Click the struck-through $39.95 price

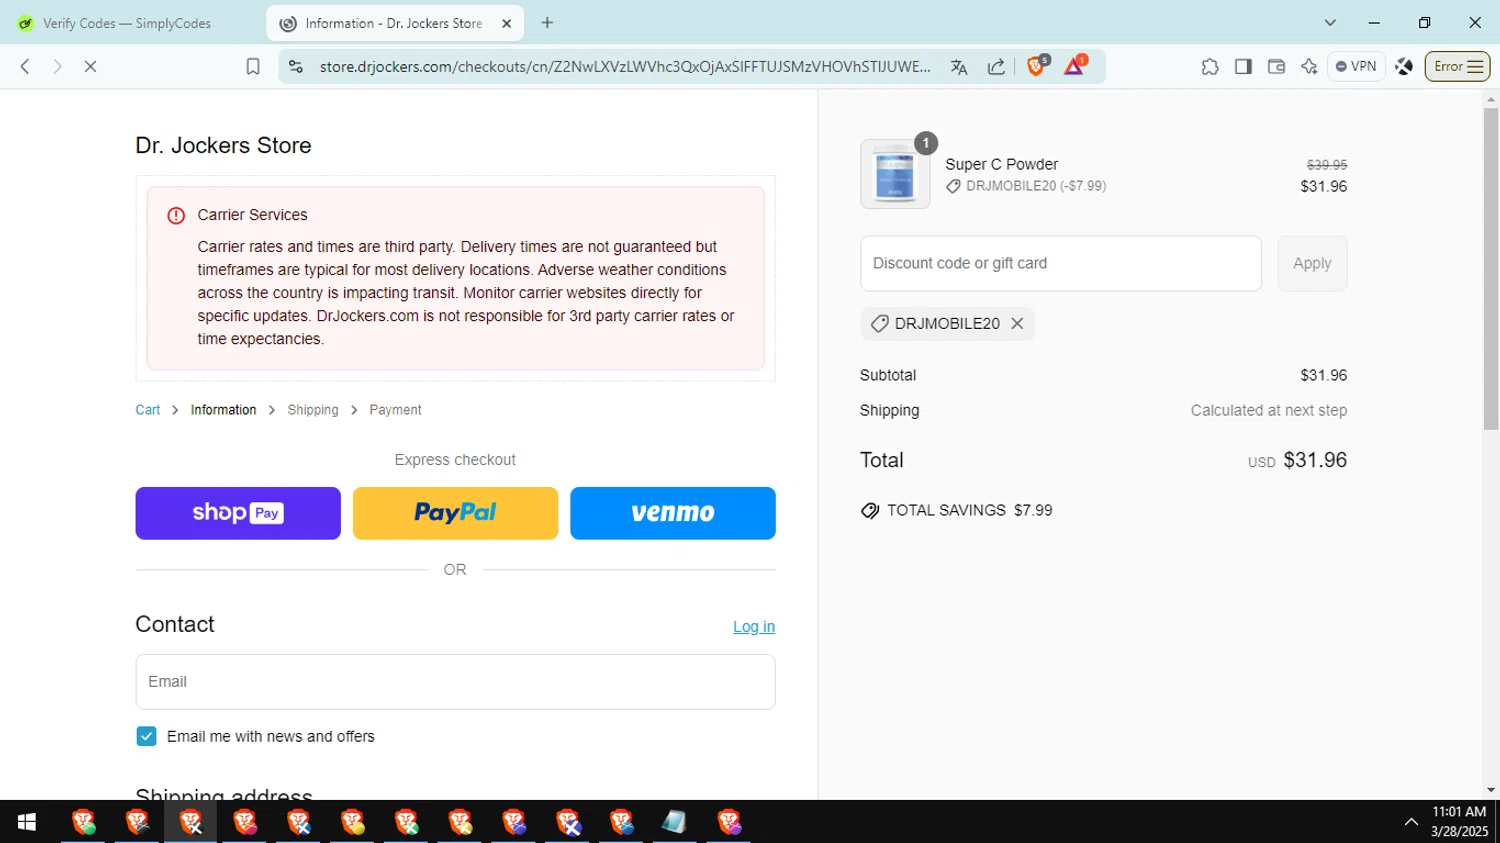pyautogui.click(x=1327, y=165)
